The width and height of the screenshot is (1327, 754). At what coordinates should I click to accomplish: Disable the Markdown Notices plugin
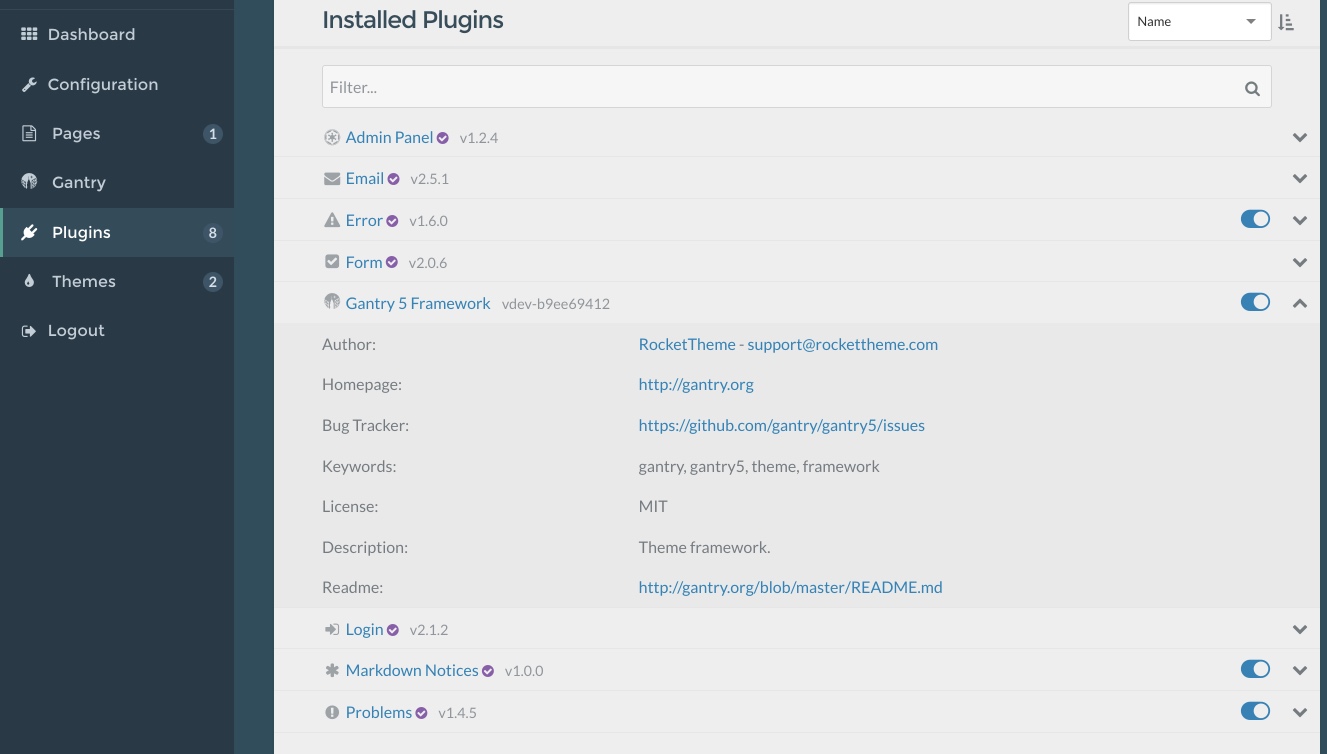[x=1255, y=668]
